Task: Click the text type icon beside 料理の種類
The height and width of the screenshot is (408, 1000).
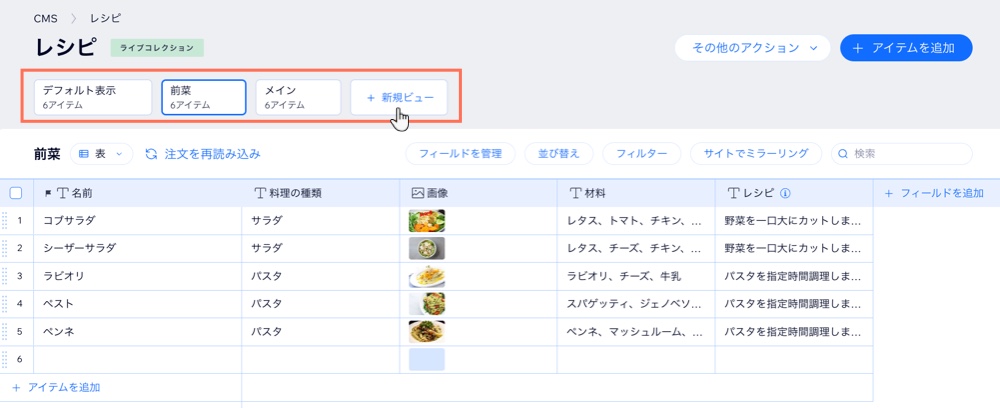Action: [261, 193]
